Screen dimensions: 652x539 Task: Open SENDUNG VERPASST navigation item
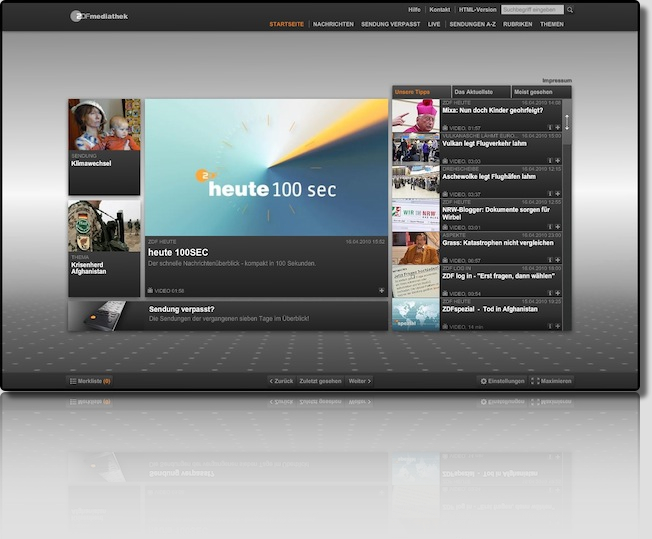pyautogui.click(x=390, y=24)
